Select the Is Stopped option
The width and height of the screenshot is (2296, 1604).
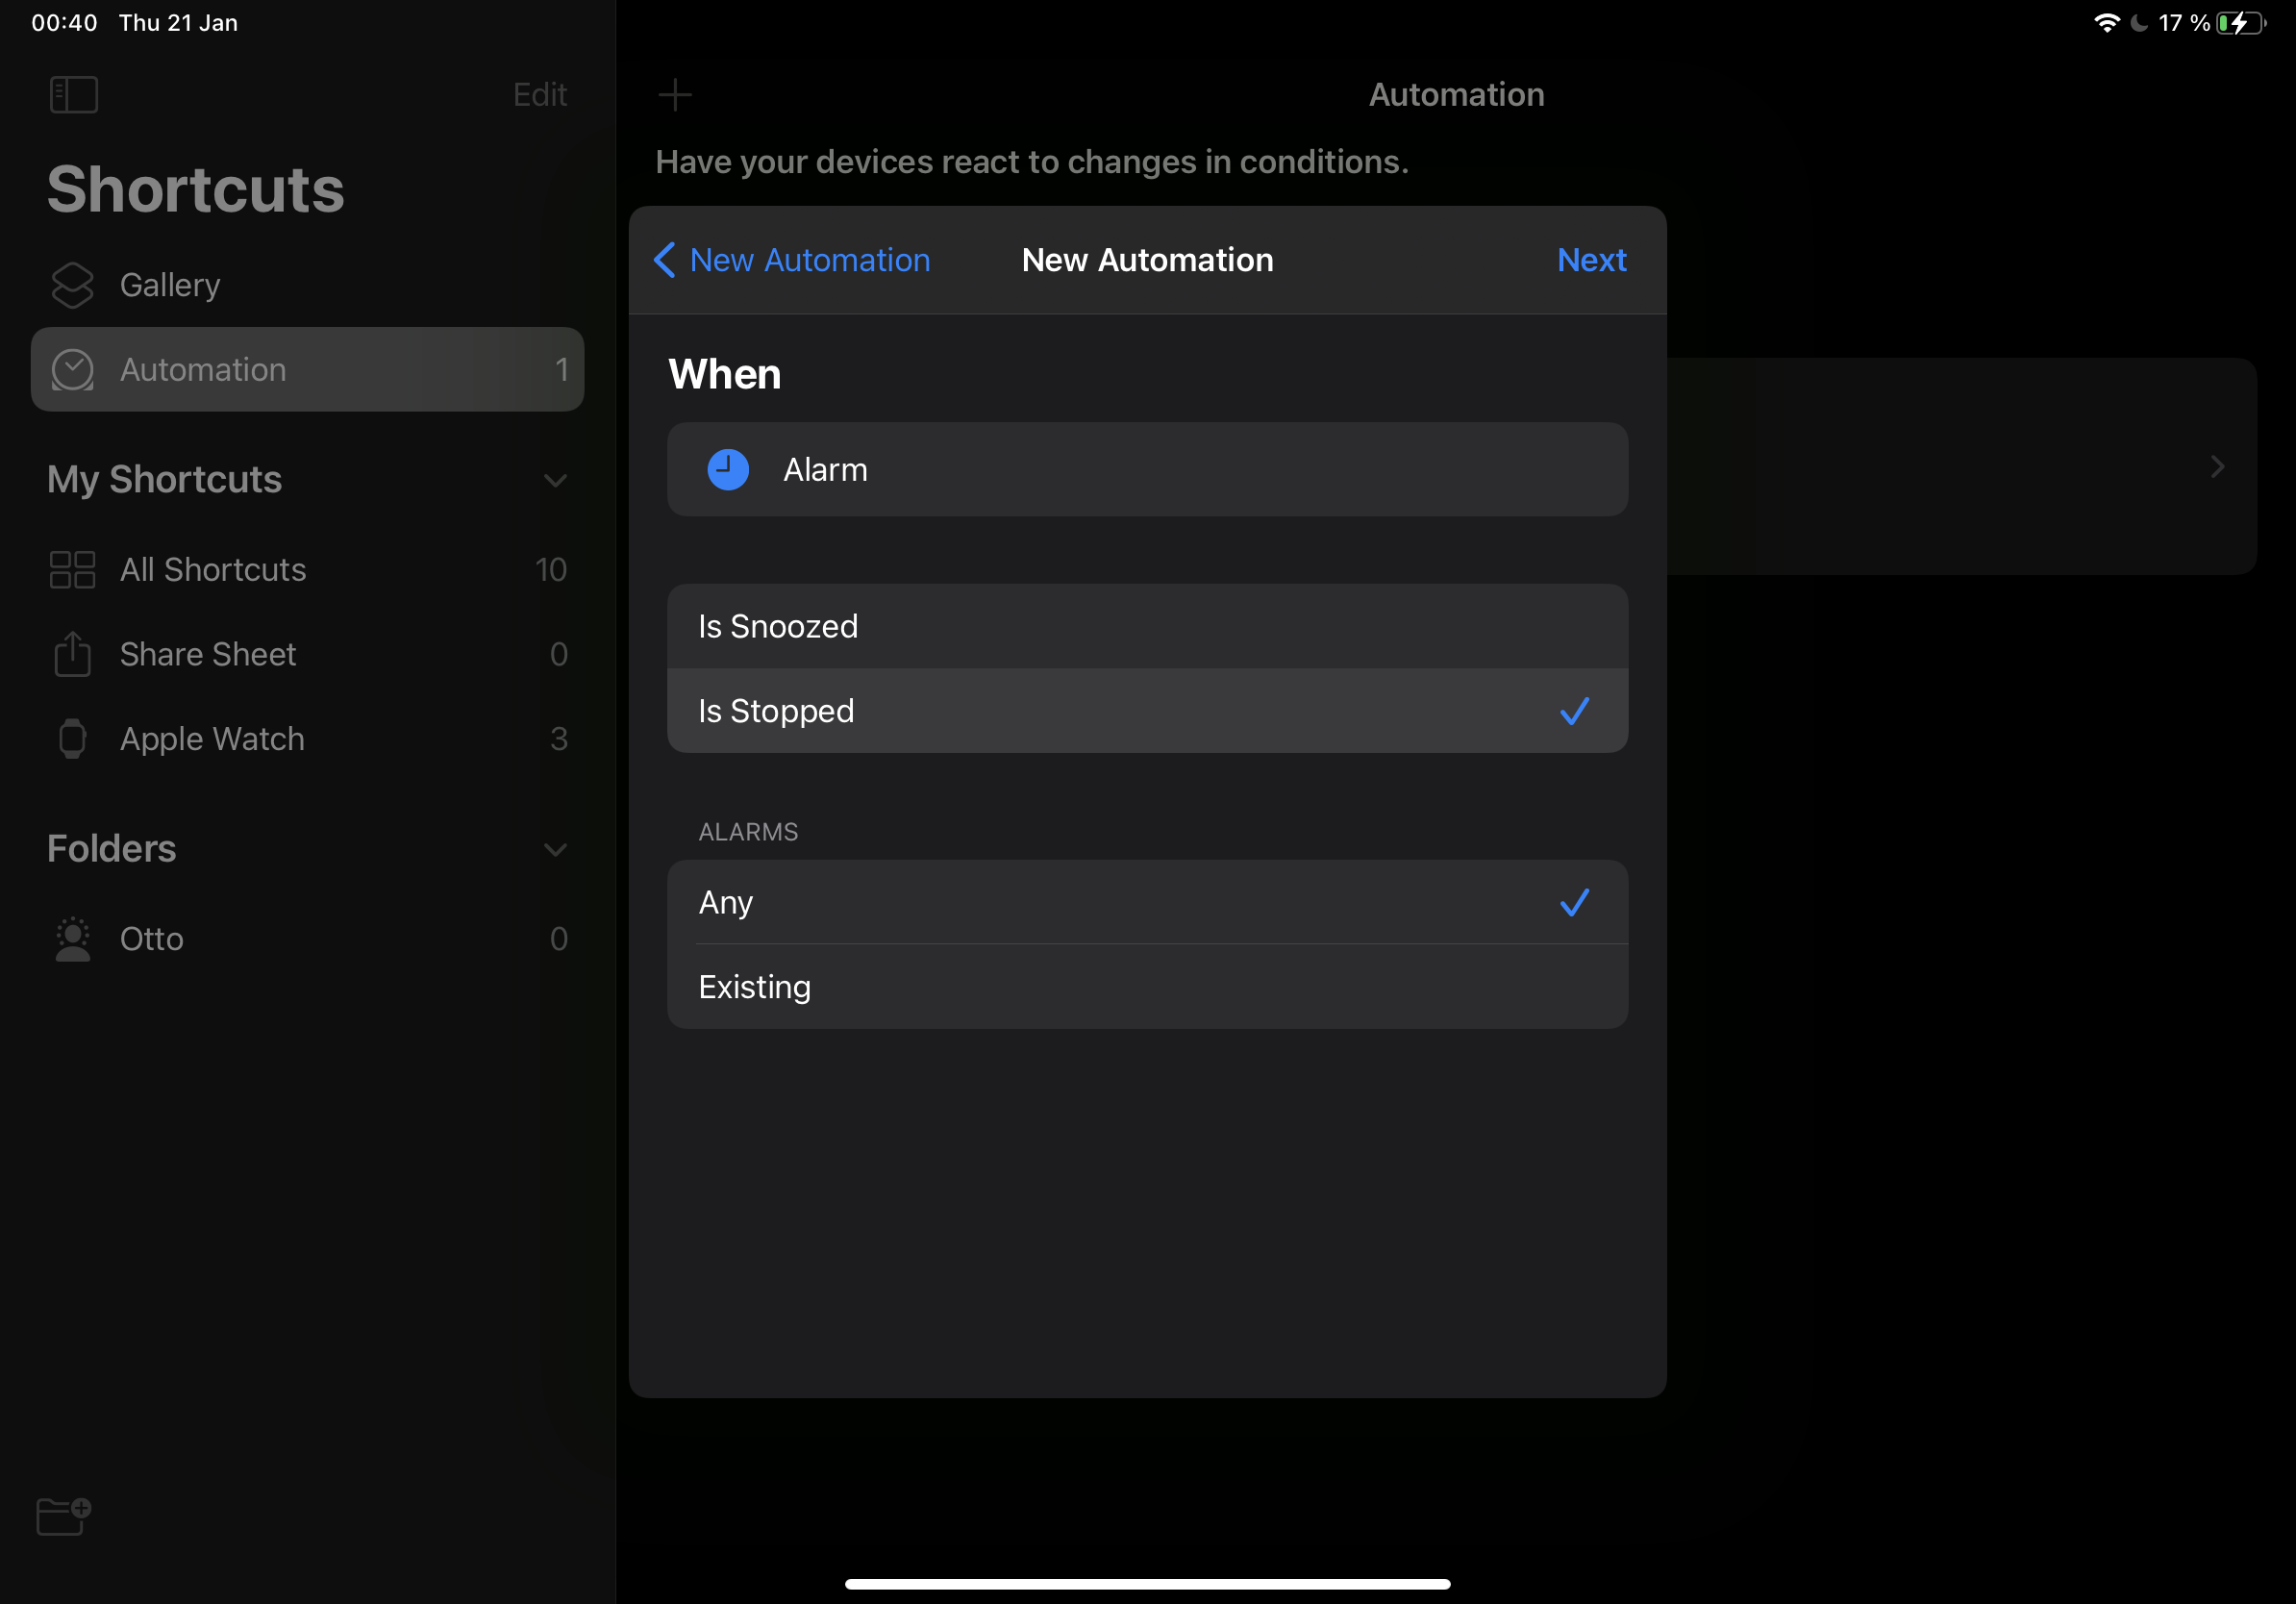coord(1147,711)
